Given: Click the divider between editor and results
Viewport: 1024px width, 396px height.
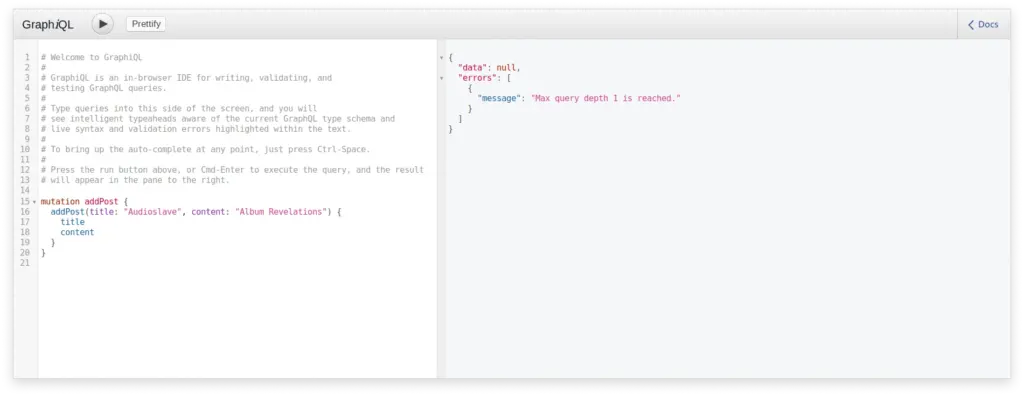Looking at the screenshot, I should click(x=441, y=208).
